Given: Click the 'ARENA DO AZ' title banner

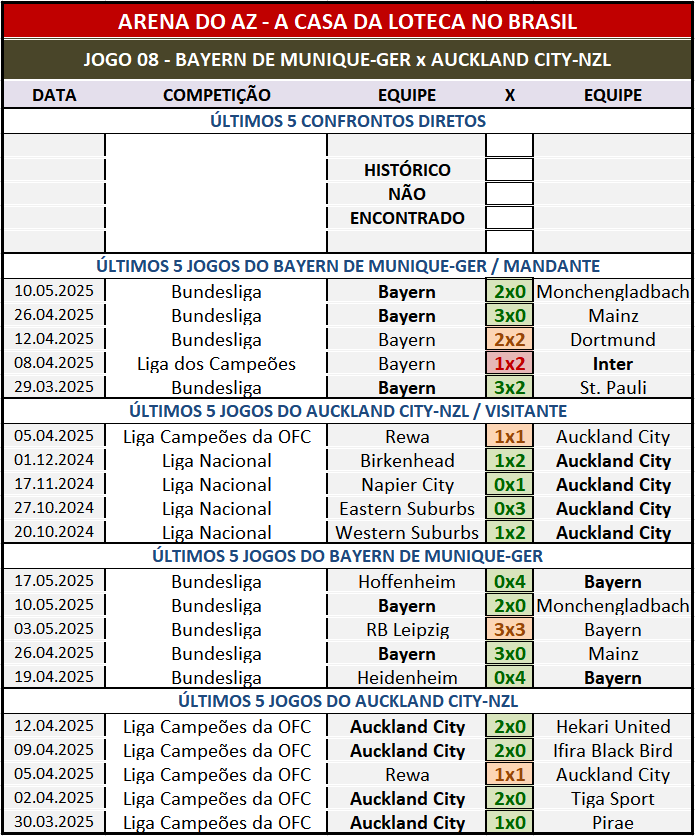Looking at the screenshot, I should click(347, 21).
